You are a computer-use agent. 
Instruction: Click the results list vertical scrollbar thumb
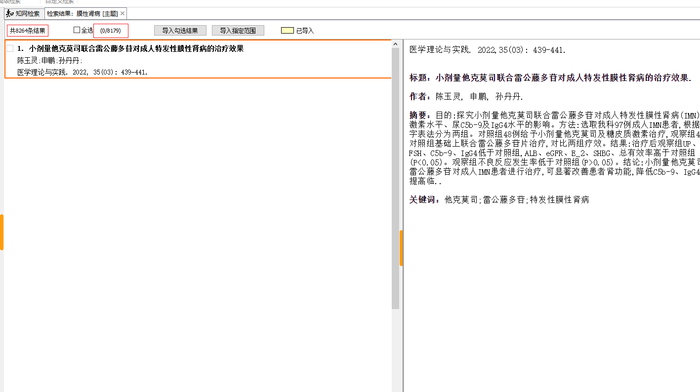[395, 179]
